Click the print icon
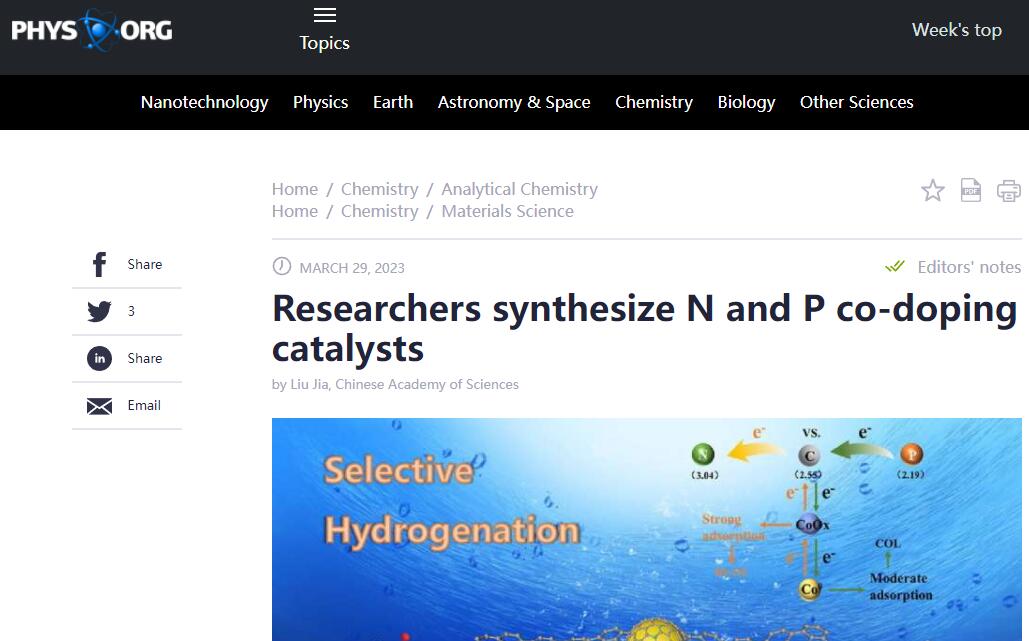The width and height of the screenshot is (1029, 641). coord(1008,190)
